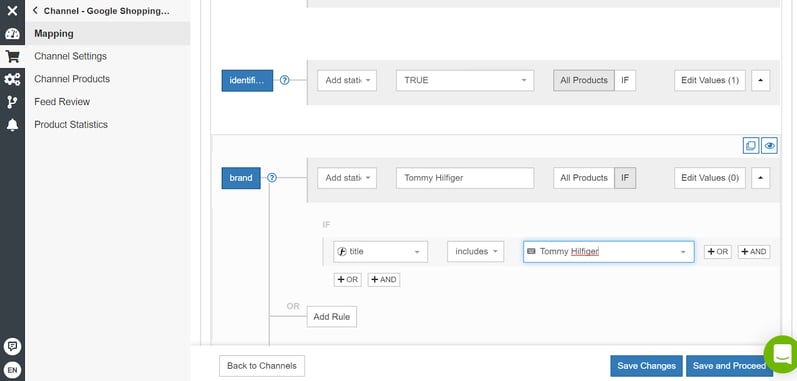Viewport: 797px width, 381px height.
Task: Click the Save Changes button
Action: click(x=646, y=366)
